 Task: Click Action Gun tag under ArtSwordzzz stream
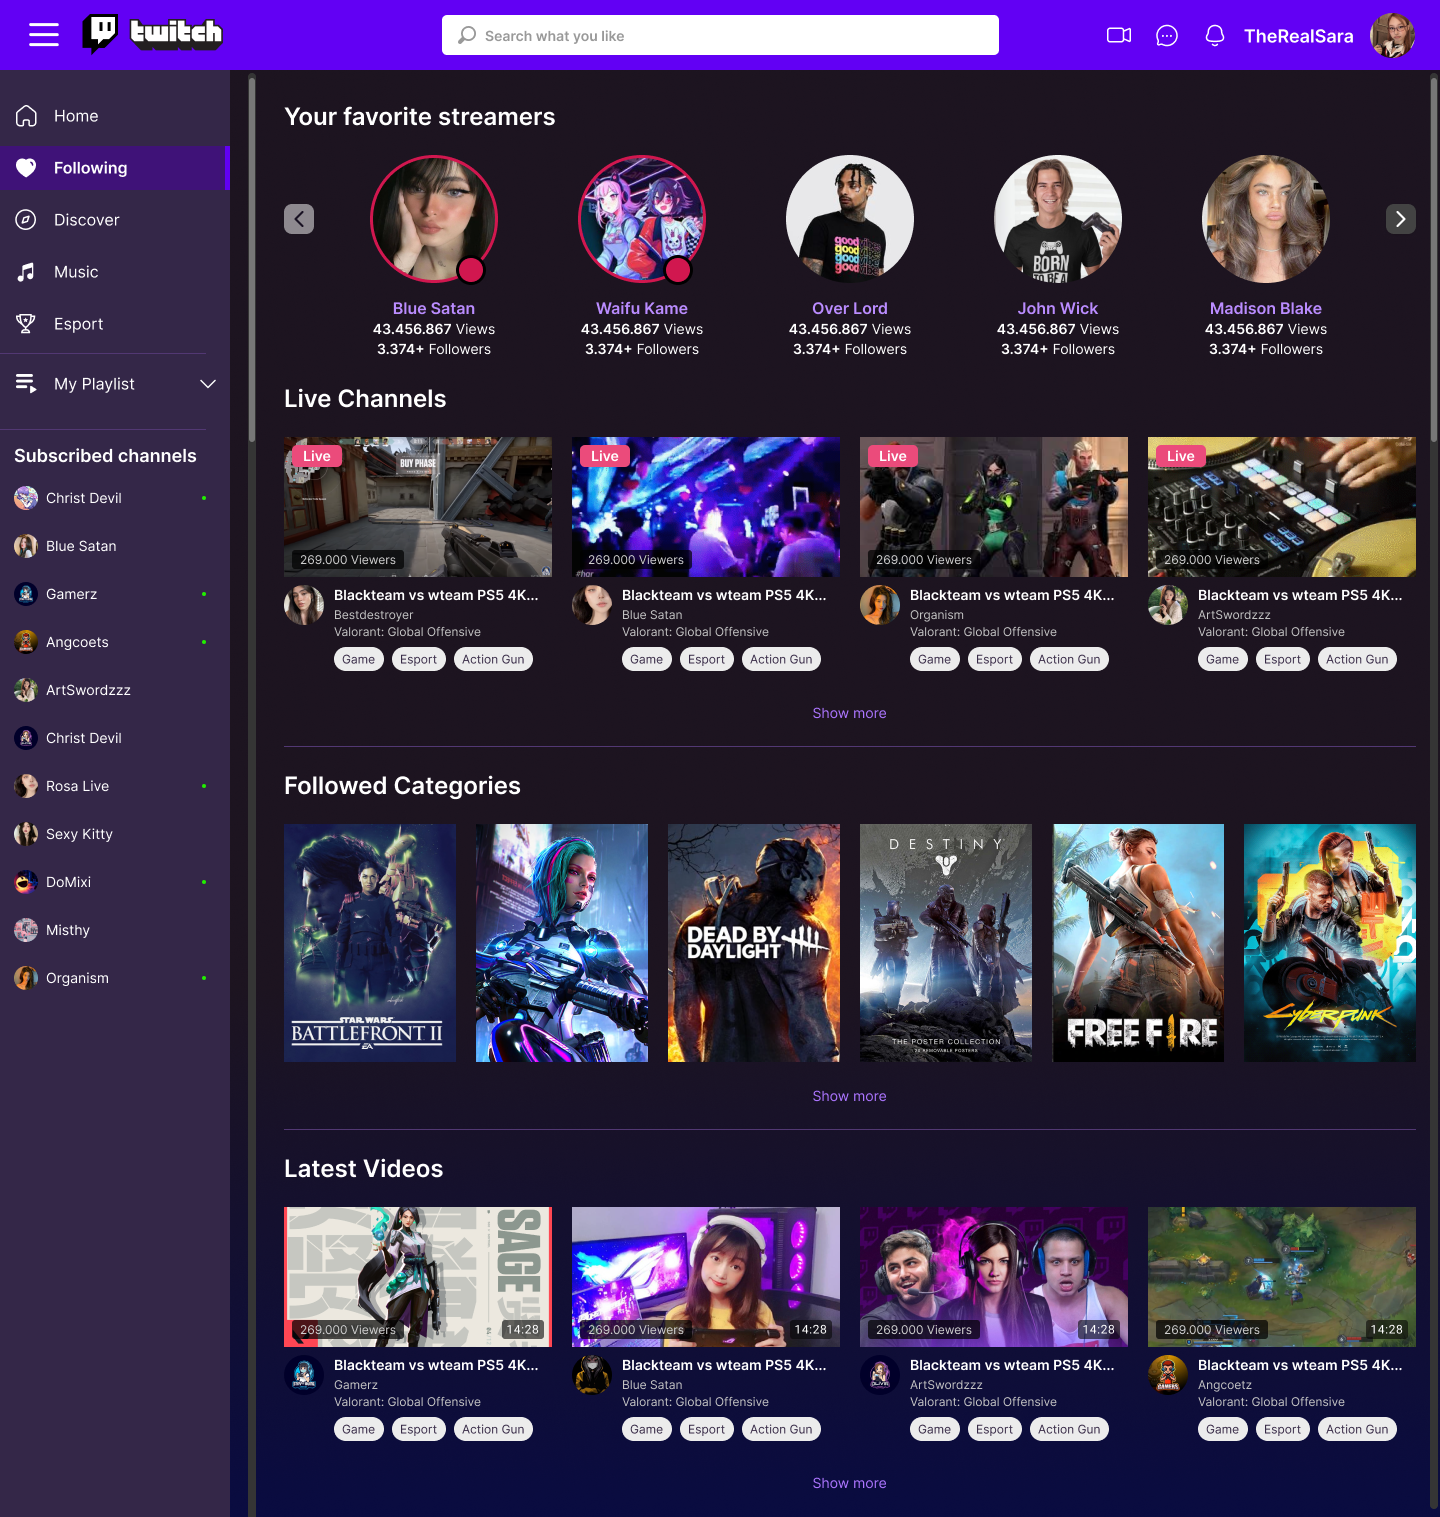[x=1357, y=659]
